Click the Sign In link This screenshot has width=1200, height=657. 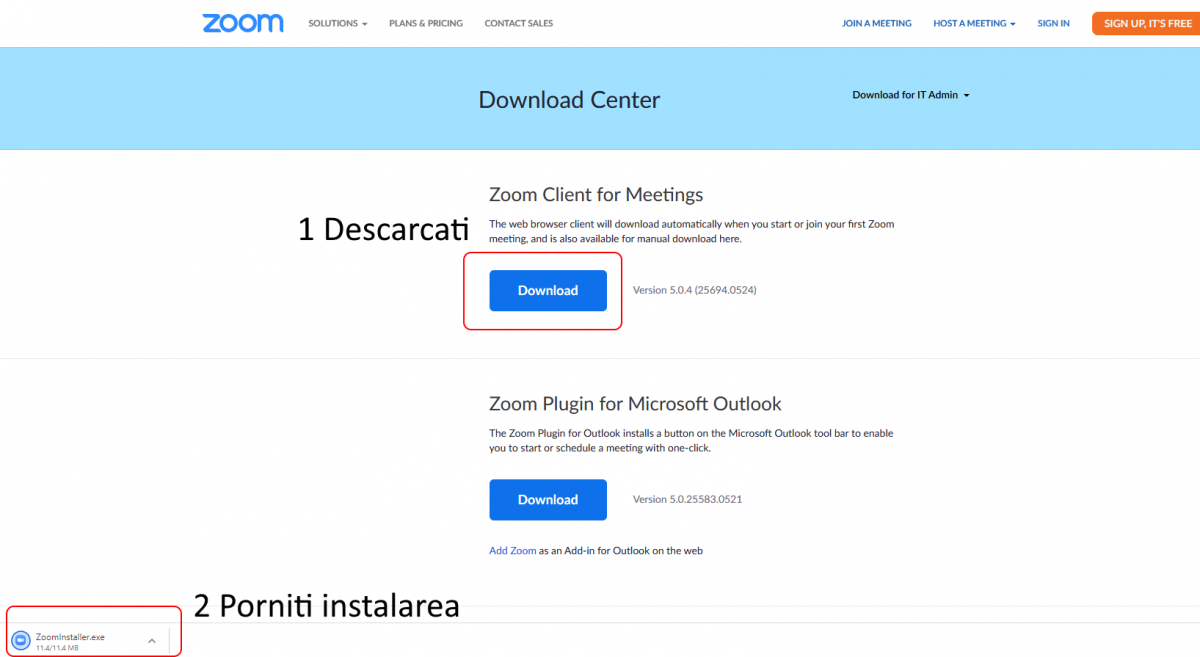coord(1053,23)
